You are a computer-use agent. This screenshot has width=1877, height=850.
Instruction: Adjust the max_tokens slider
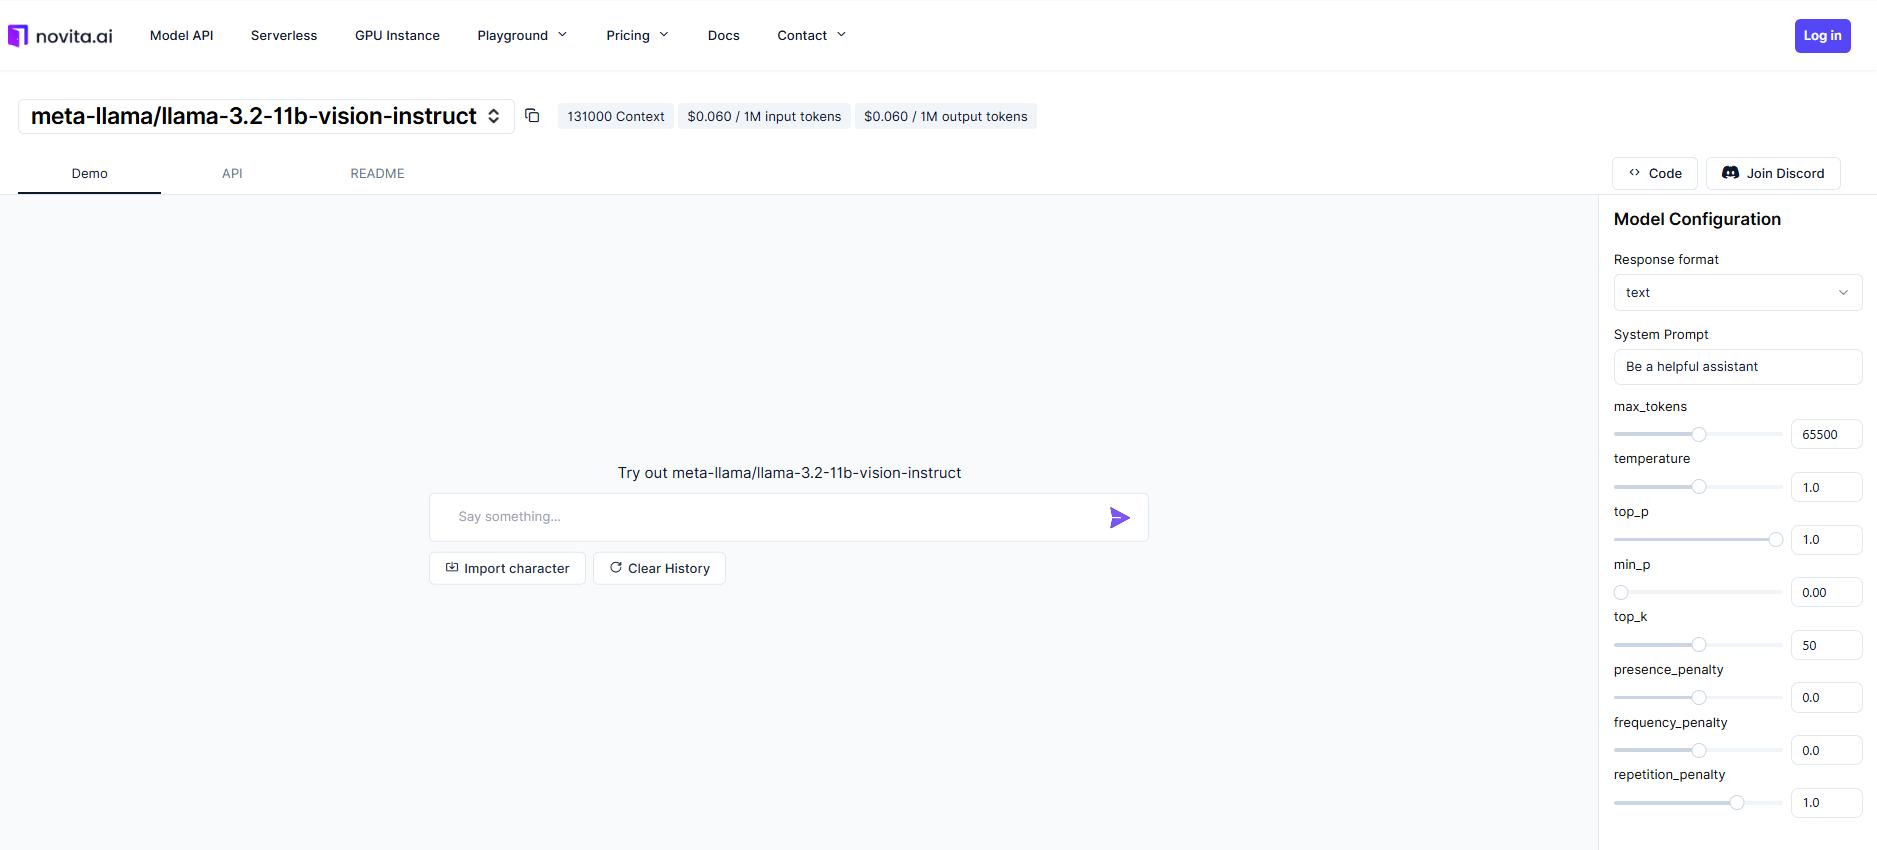pos(1698,434)
